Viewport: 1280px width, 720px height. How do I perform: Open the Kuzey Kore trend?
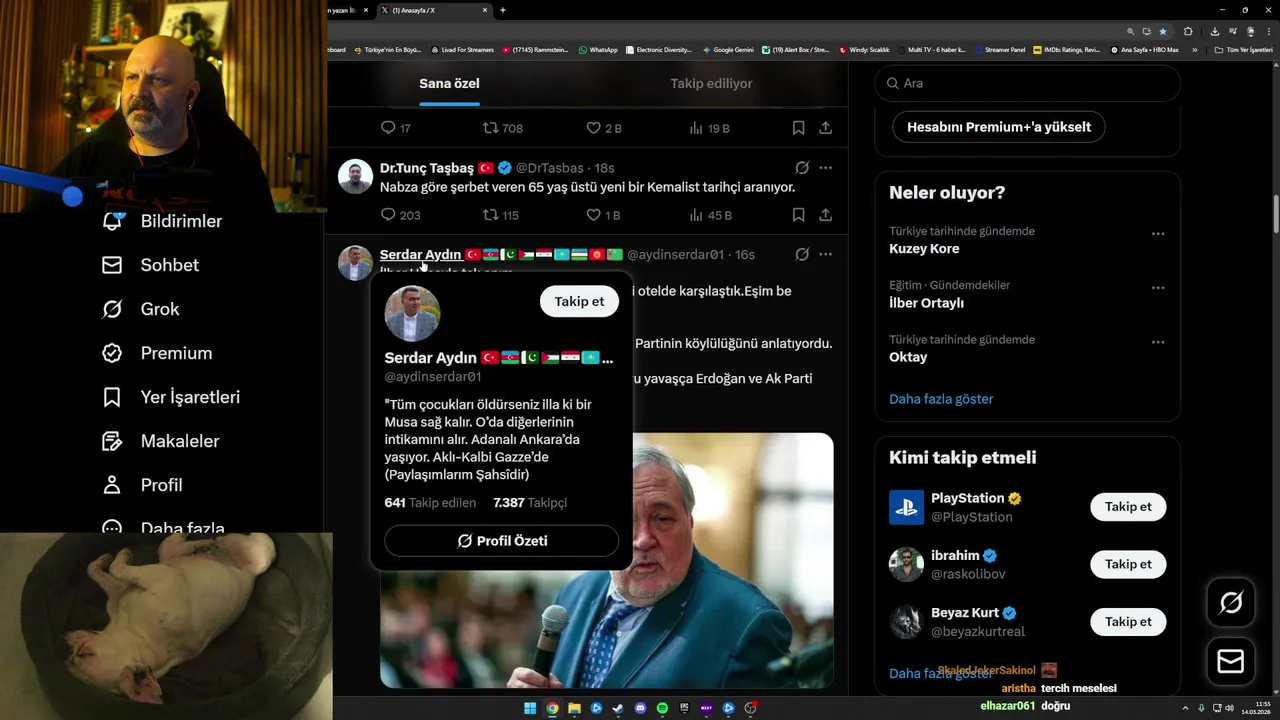click(924, 249)
